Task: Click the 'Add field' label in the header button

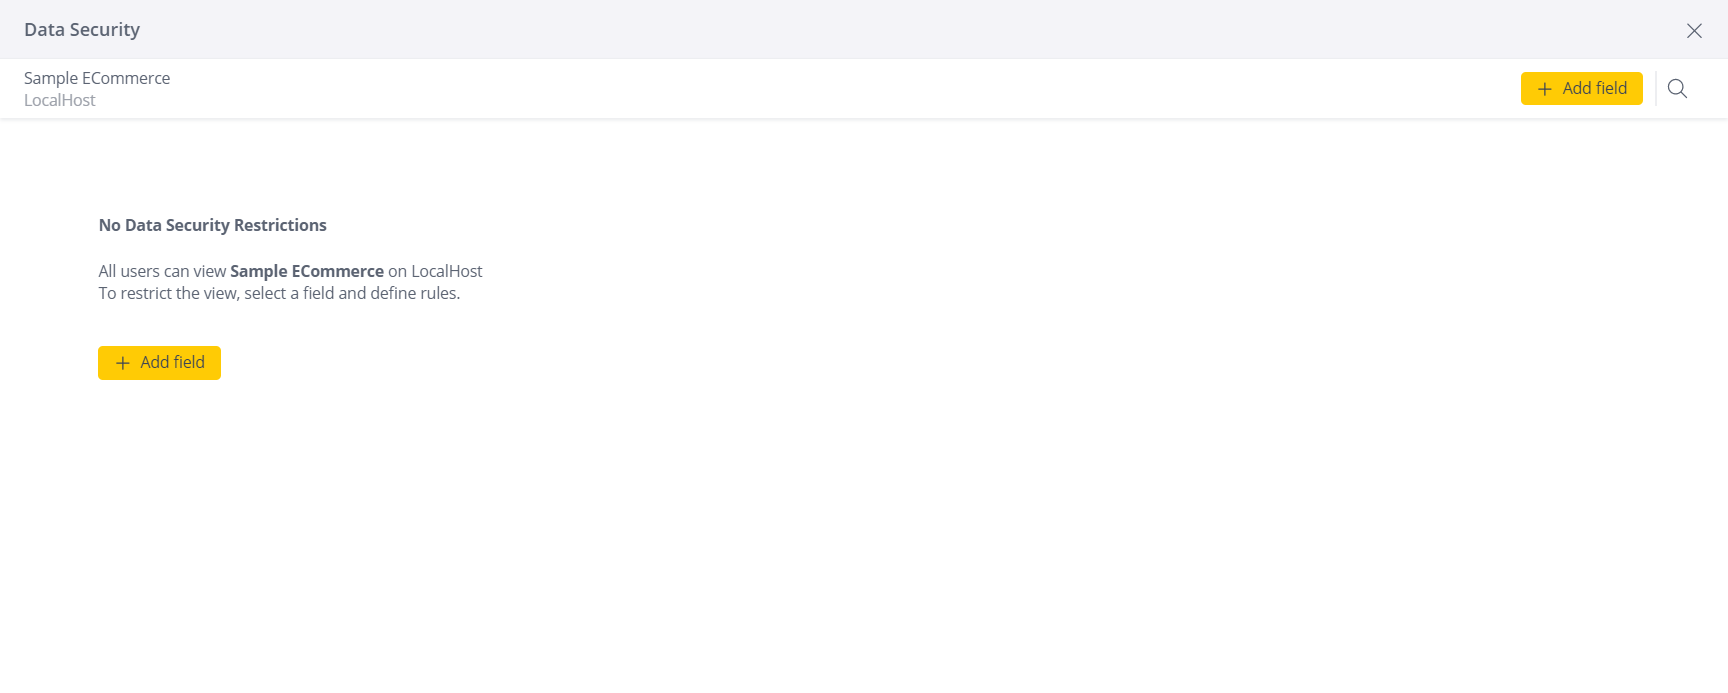Action: (x=1594, y=88)
